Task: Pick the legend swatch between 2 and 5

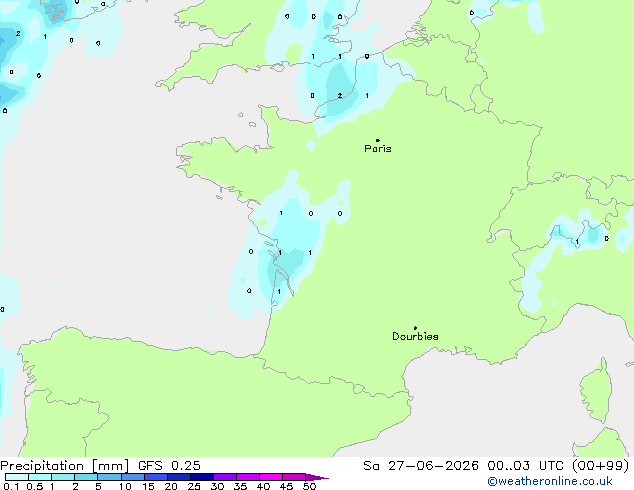Action: 86,477
